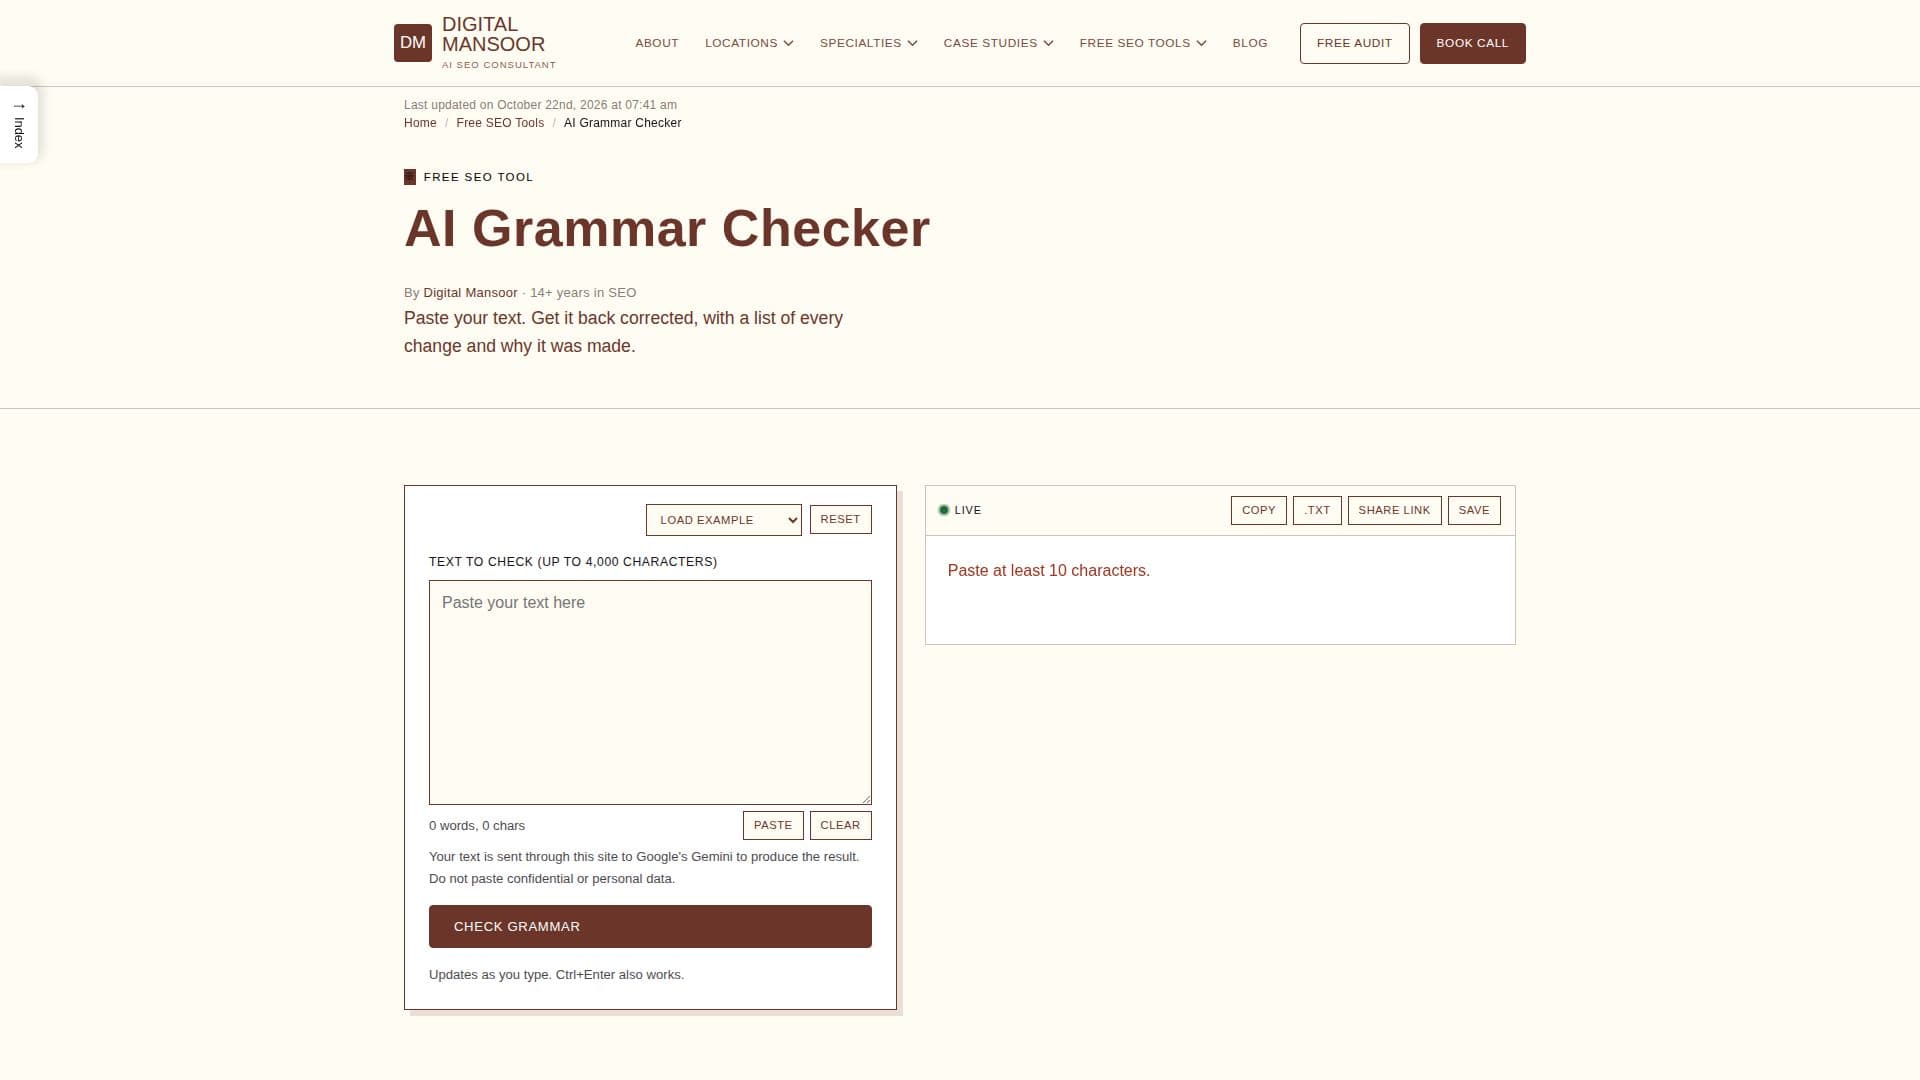1920x1080 pixels.
Task: Open the Load Example dropdown
Action: pos(723,520)
